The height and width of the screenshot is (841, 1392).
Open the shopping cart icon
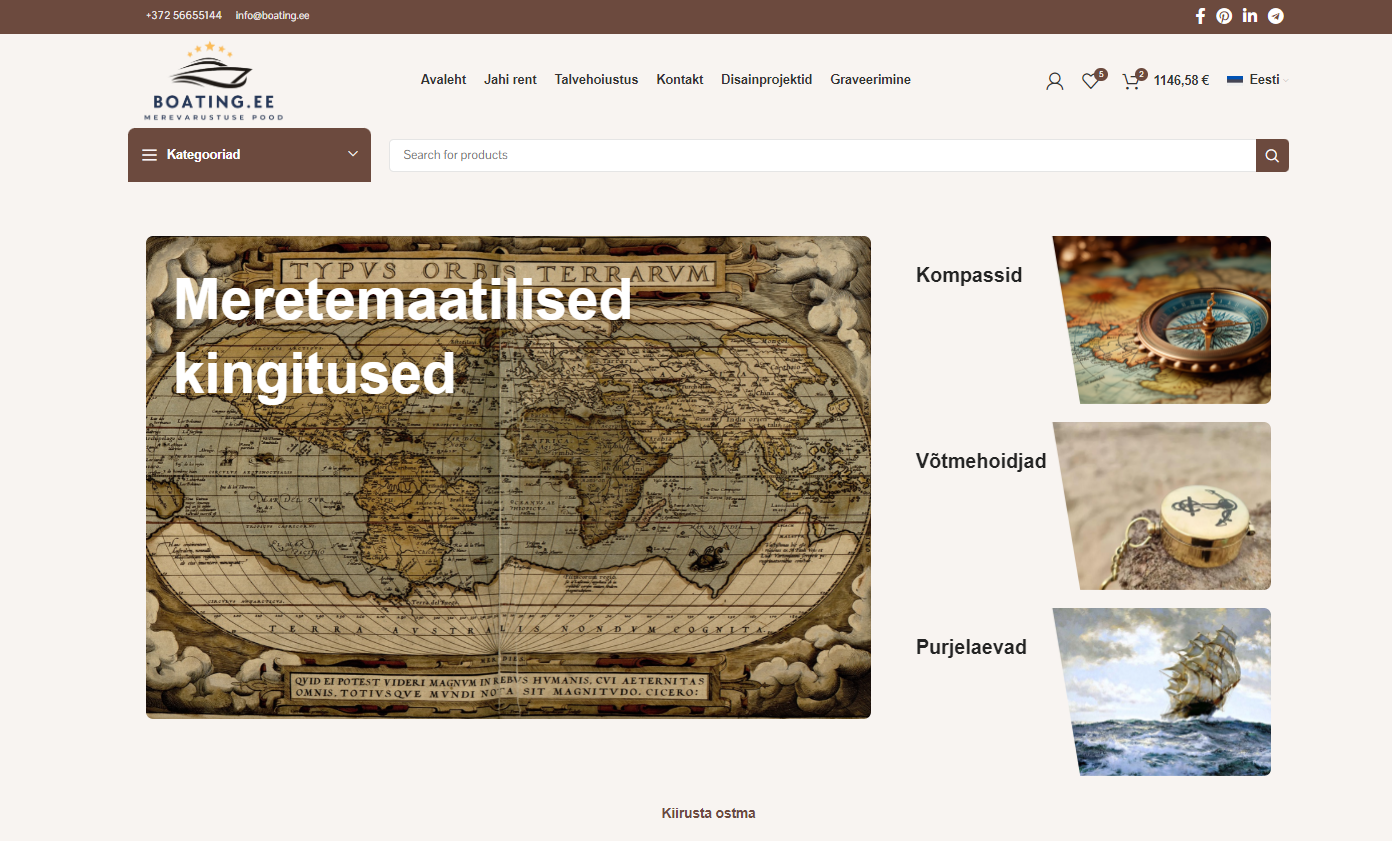(1131, 81)
